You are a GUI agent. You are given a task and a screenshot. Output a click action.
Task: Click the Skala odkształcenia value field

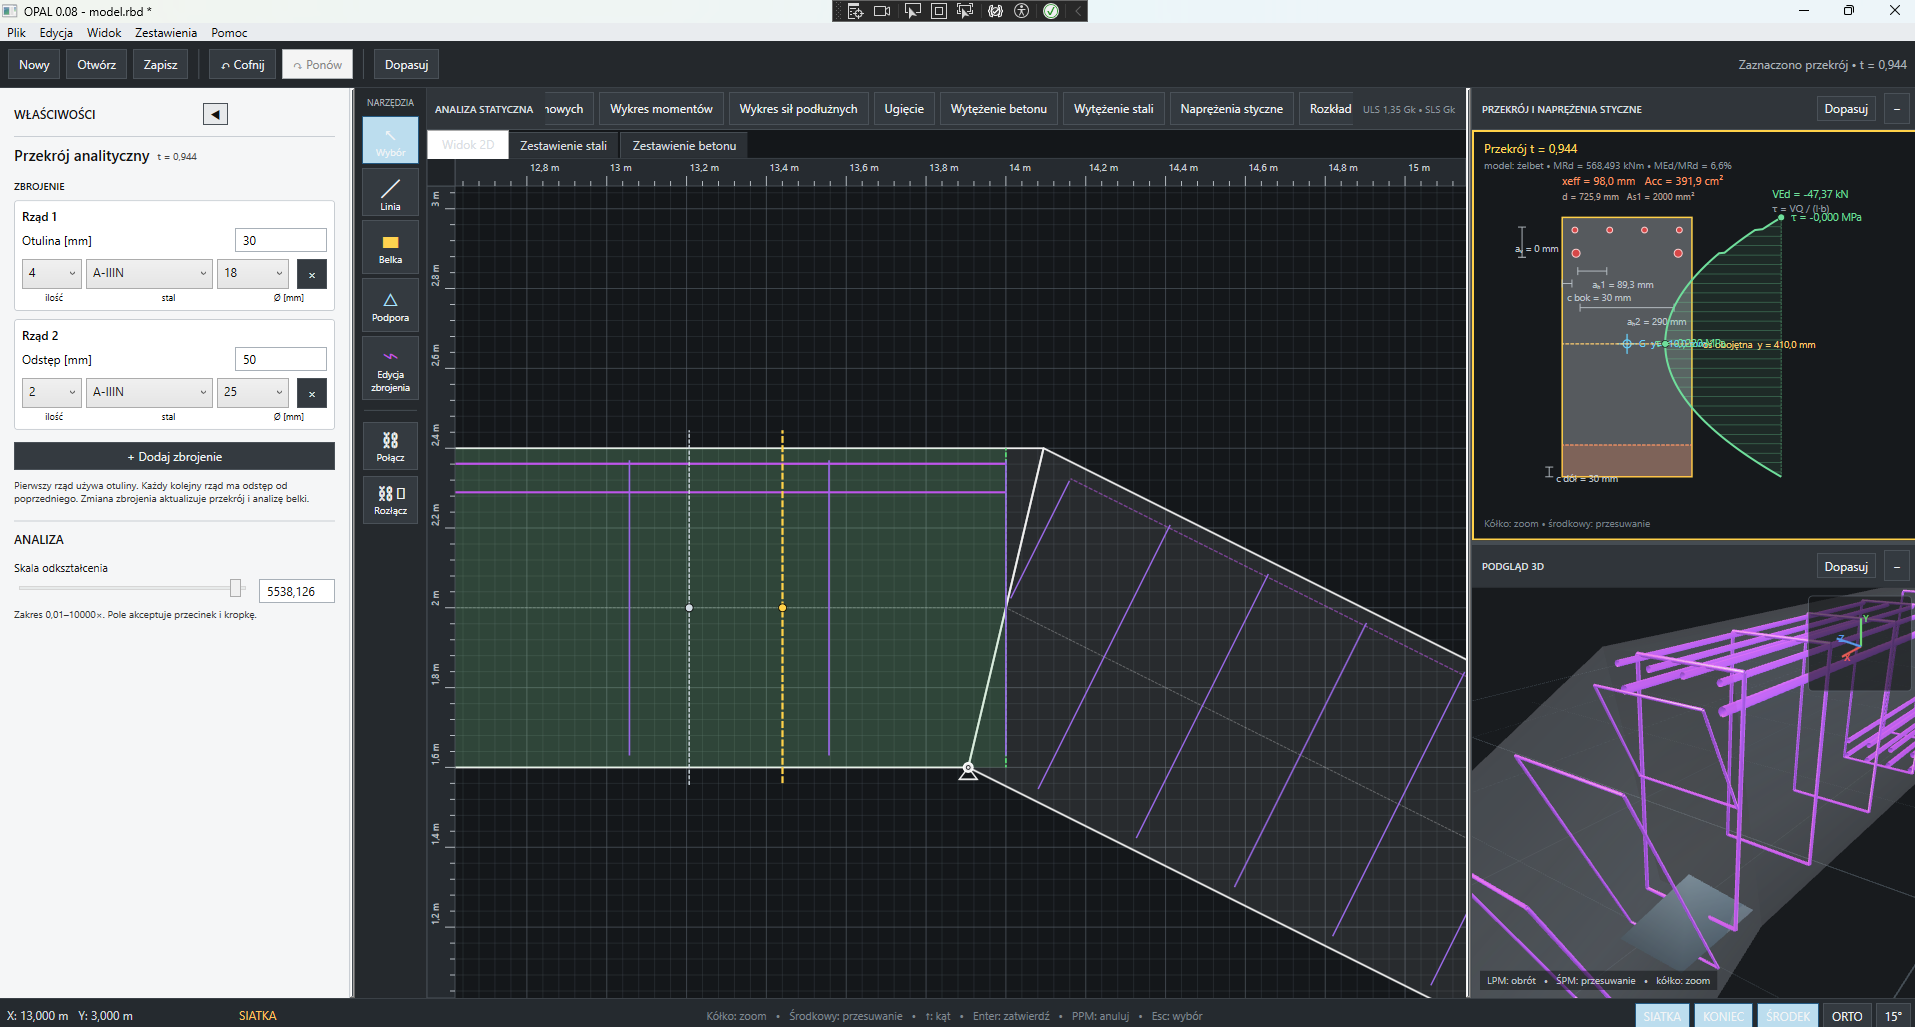tap(296, 591)
